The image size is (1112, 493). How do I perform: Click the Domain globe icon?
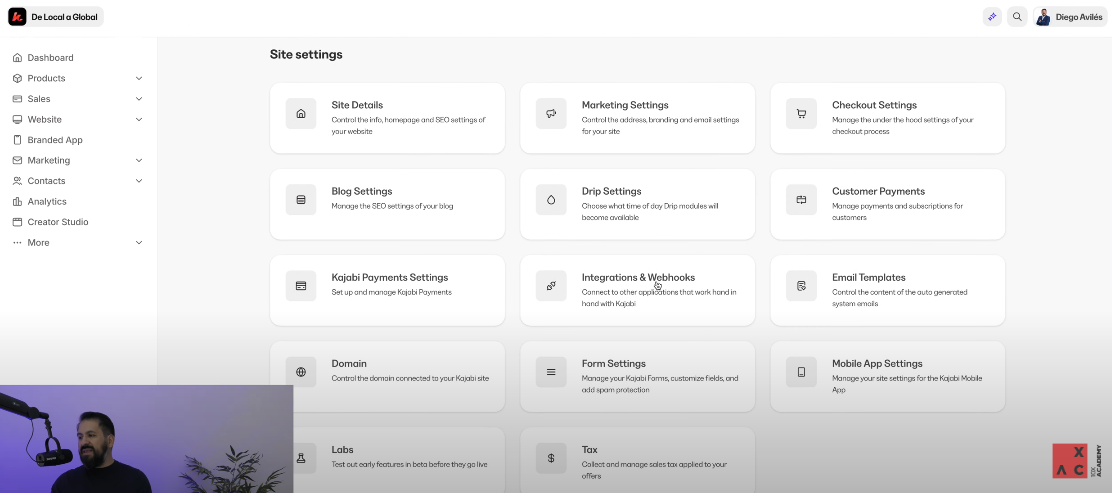[x=301, y=372]
